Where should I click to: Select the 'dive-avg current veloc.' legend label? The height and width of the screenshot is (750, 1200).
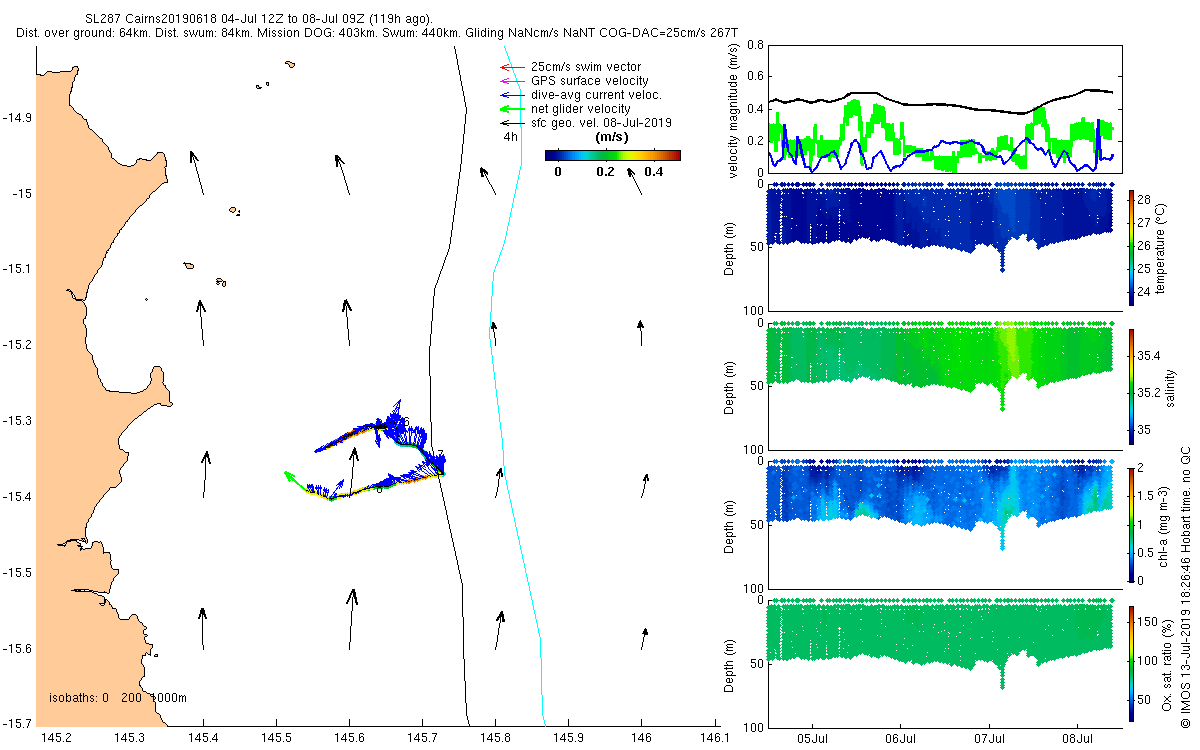click(596, 95)
